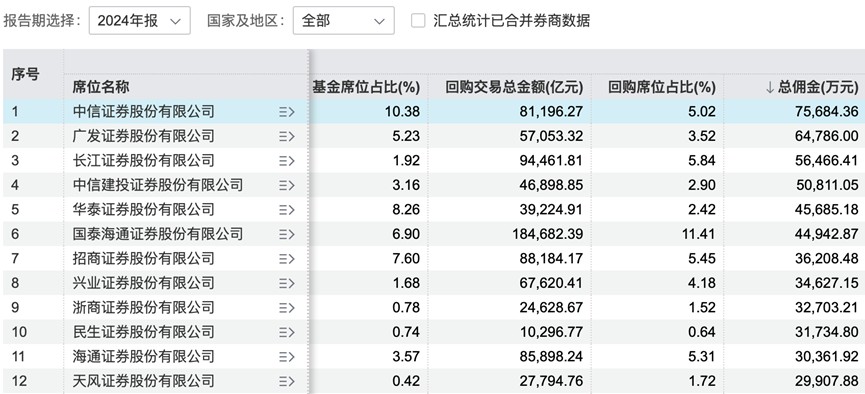Click repo seat share cell 0.64
This screenshot has height=394, width=865.
click(x=702, y=332)
